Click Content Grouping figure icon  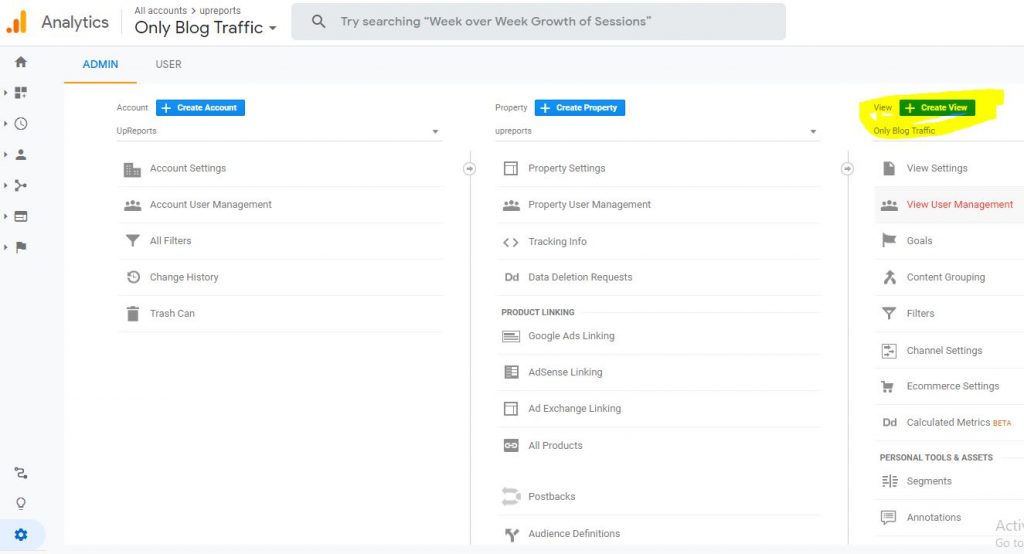point(889,277)
